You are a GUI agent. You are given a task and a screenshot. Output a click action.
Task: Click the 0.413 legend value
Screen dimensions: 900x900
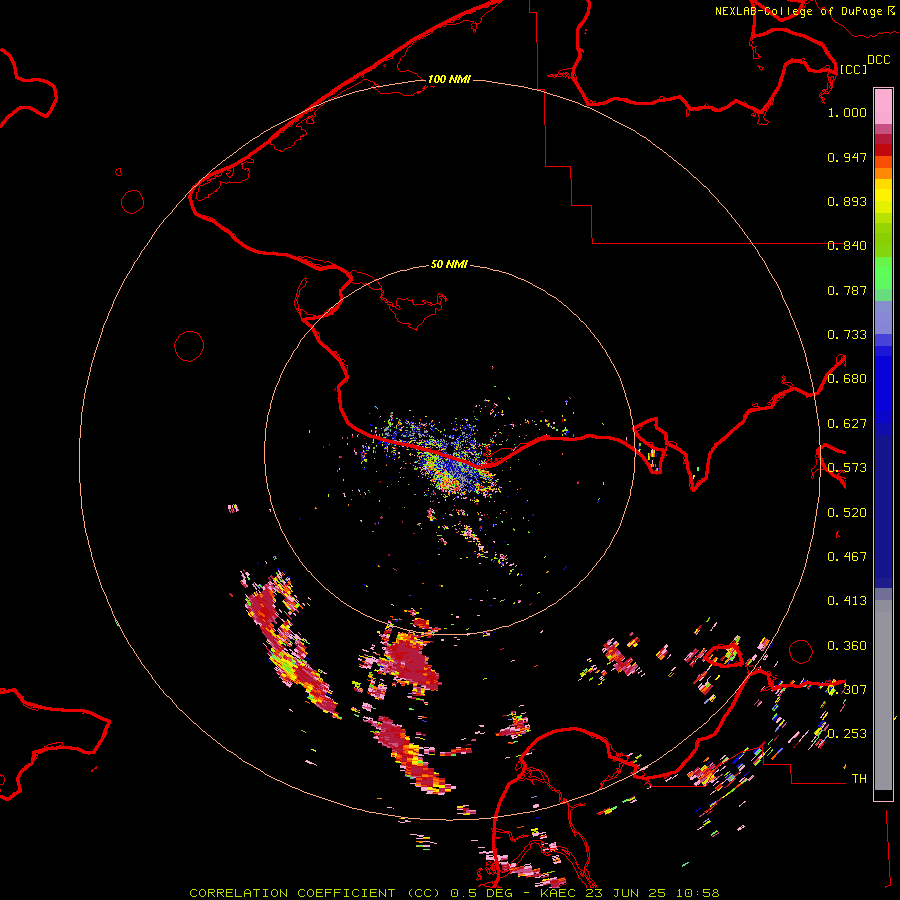point(847,601)
